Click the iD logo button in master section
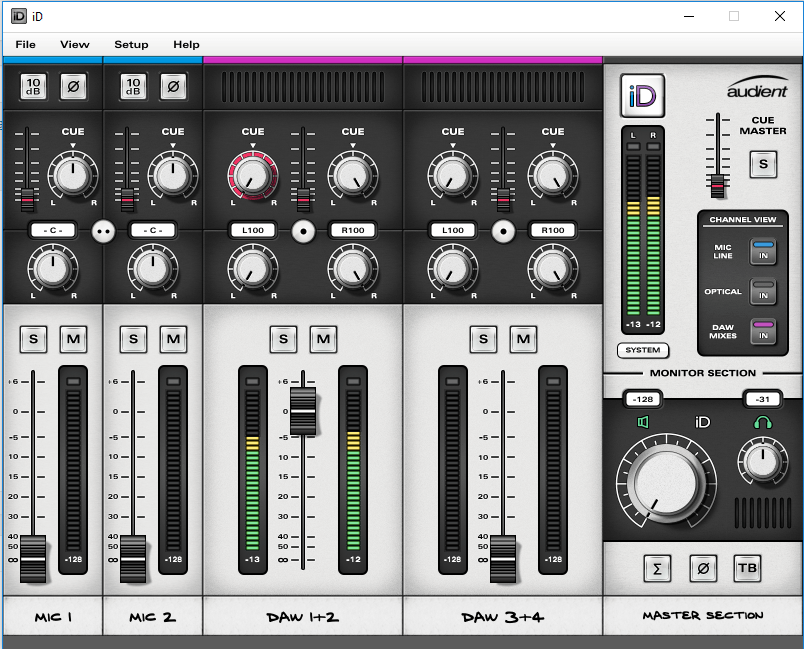Viewport: 804px width, 649px height. [641, 96]
